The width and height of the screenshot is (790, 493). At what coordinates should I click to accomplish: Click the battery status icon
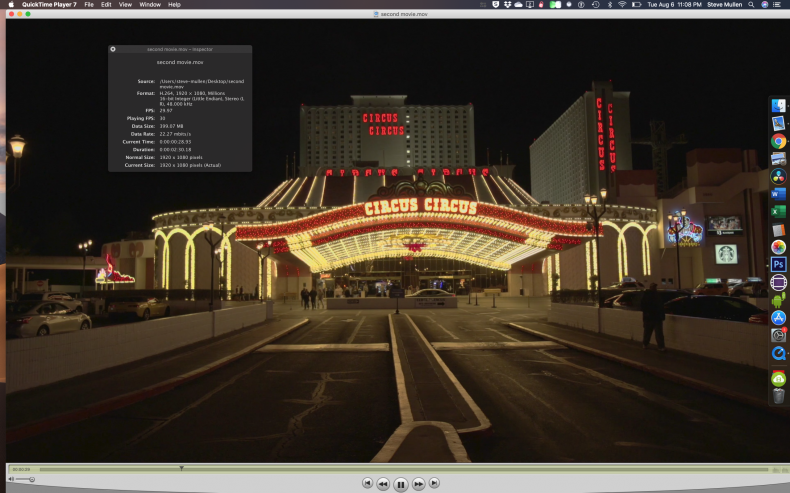click(636, 5)
